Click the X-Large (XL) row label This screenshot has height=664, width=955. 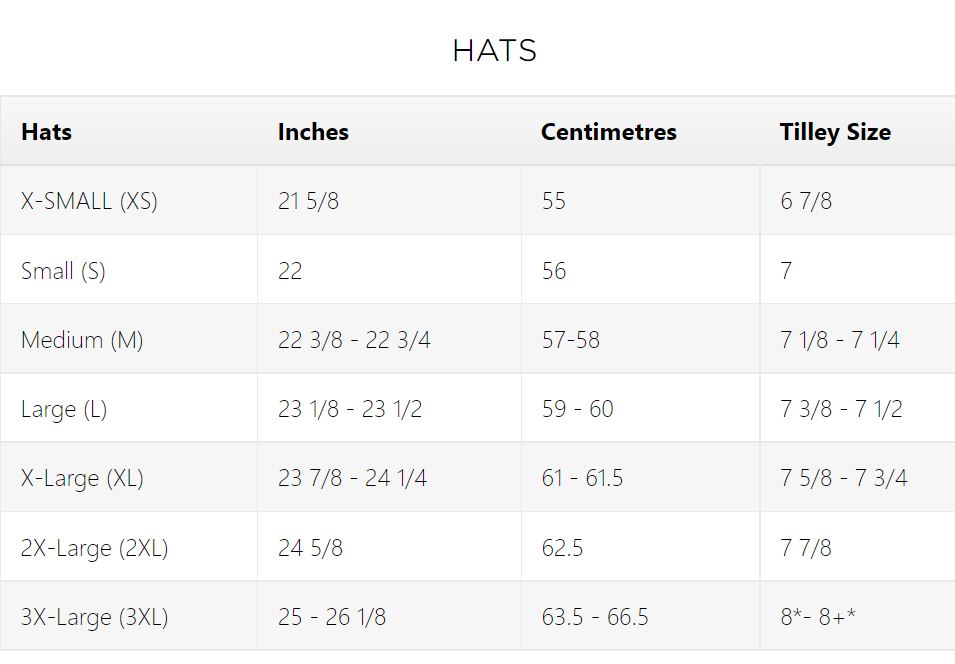(x=82, y=478)
